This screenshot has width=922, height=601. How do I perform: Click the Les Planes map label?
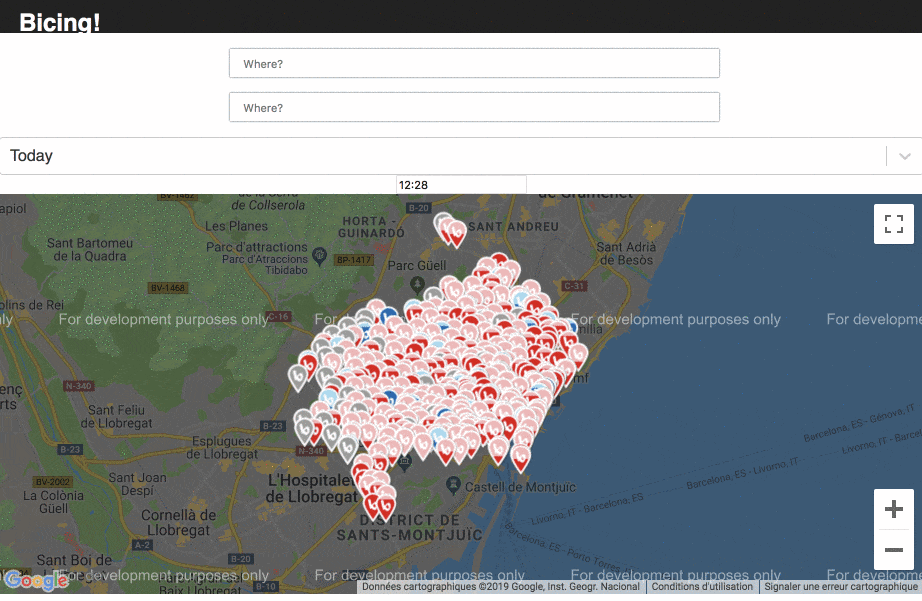[236, 226]
